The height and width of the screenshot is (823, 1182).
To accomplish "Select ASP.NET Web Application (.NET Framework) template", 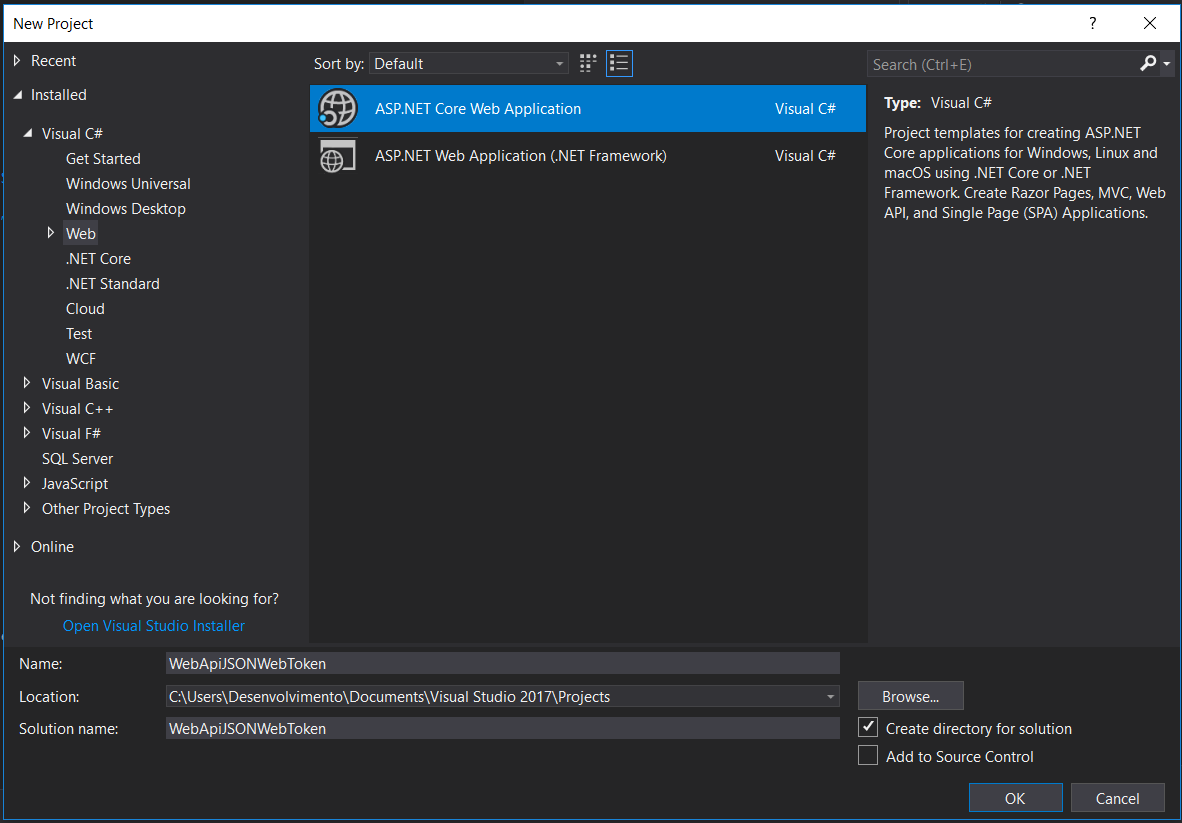I will [x=588, y=156].
